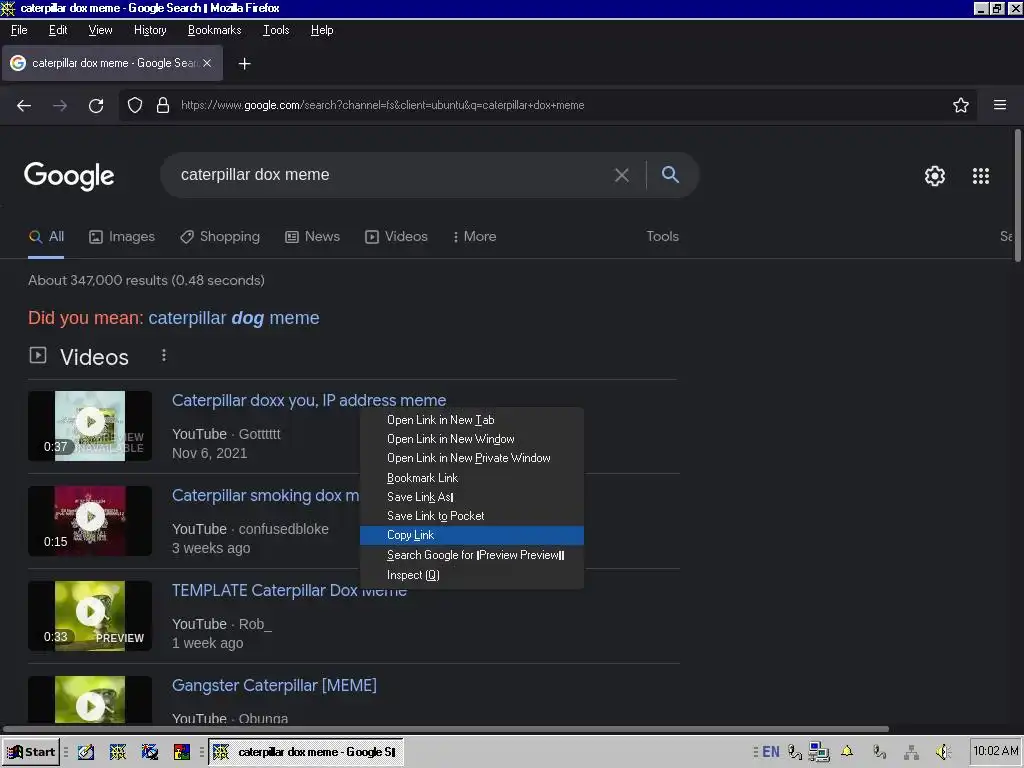This screenshot has width=1024, height=768.
Task: Open the tracking protection shield icon
Action: pyautogui.click(x=135, y=105)
